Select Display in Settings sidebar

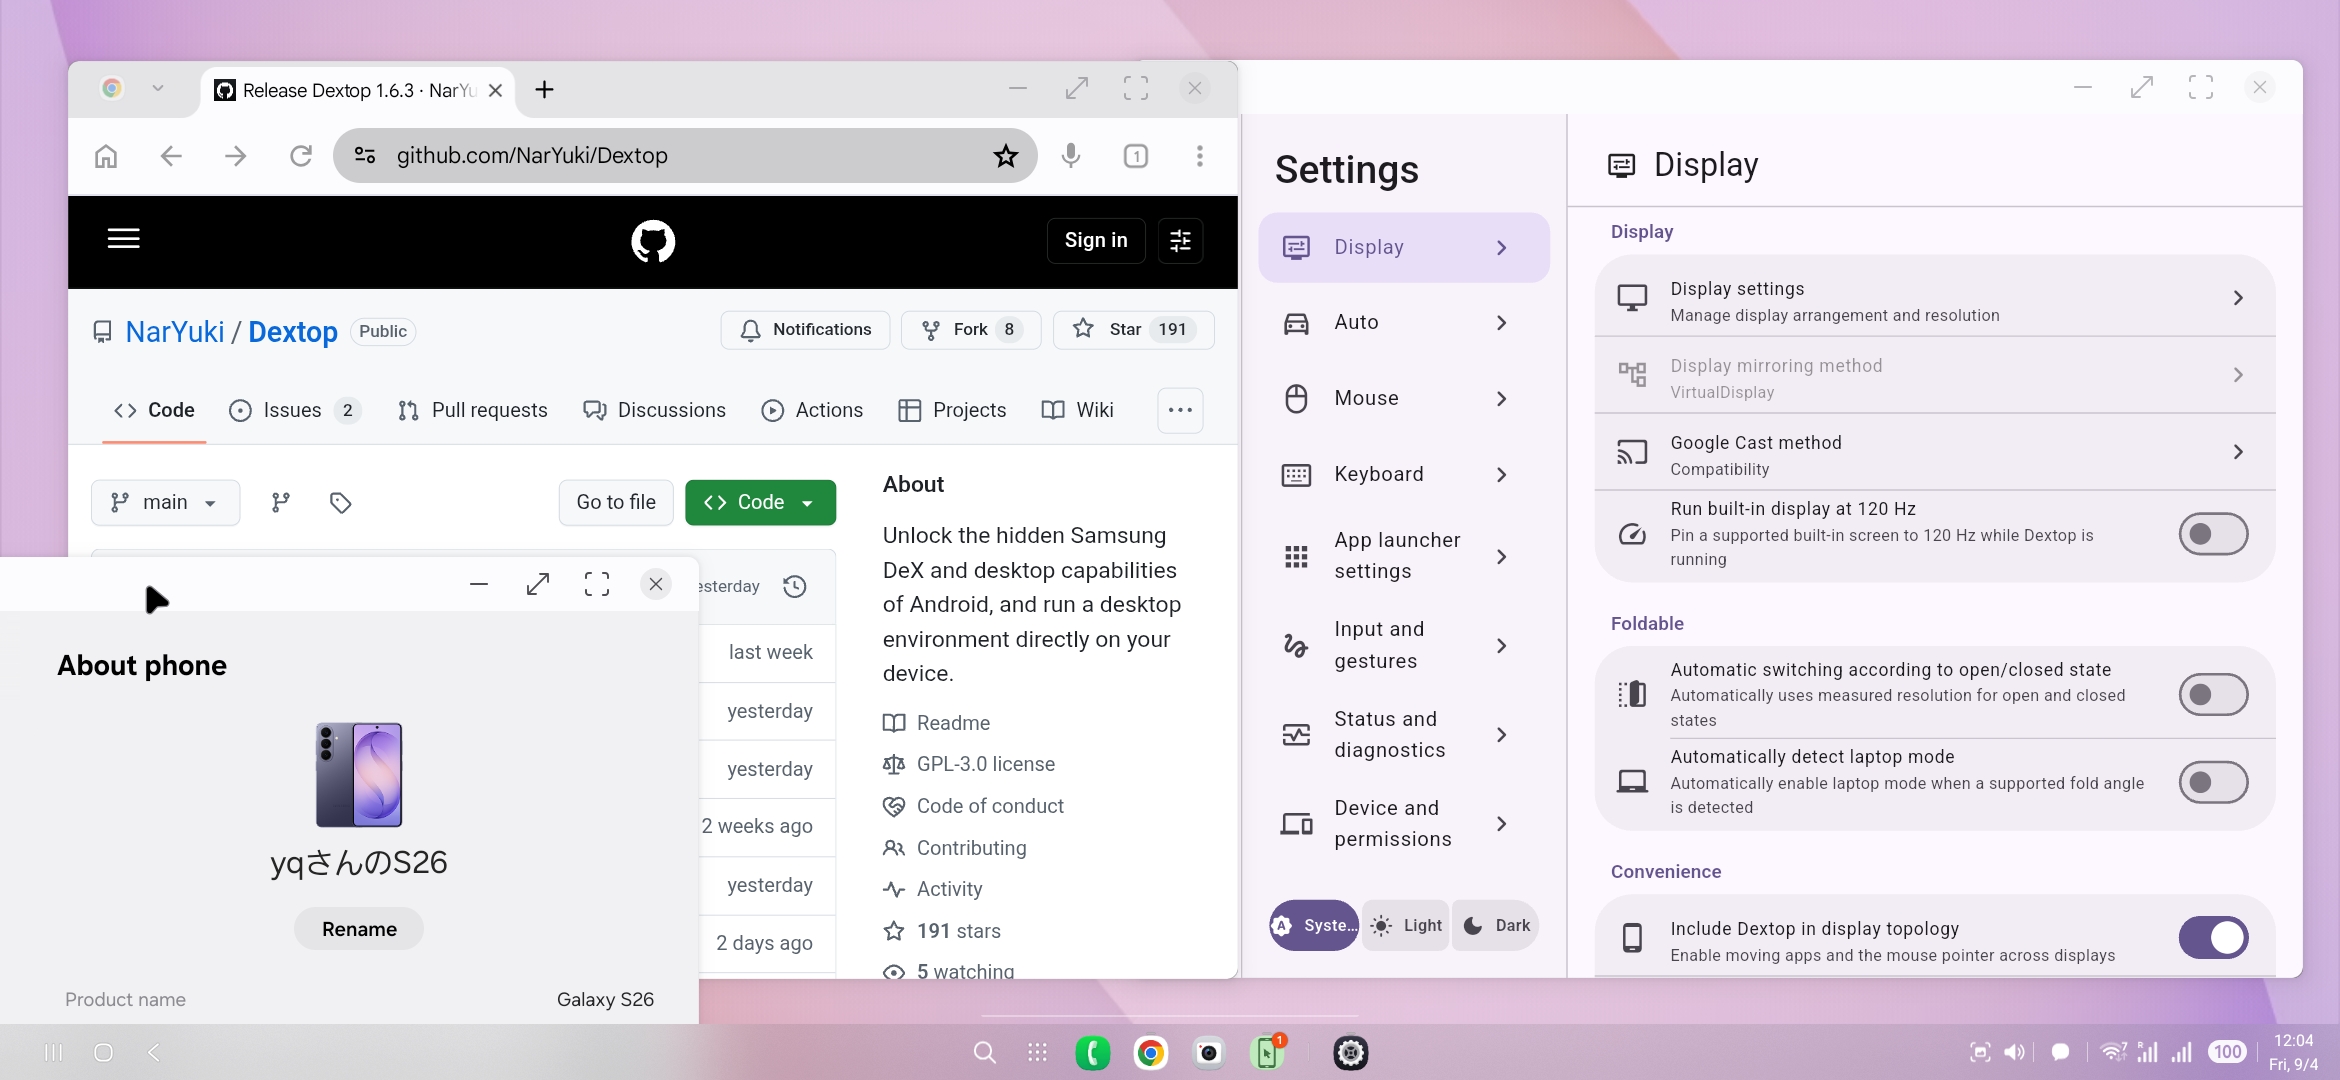[1404, 248]
